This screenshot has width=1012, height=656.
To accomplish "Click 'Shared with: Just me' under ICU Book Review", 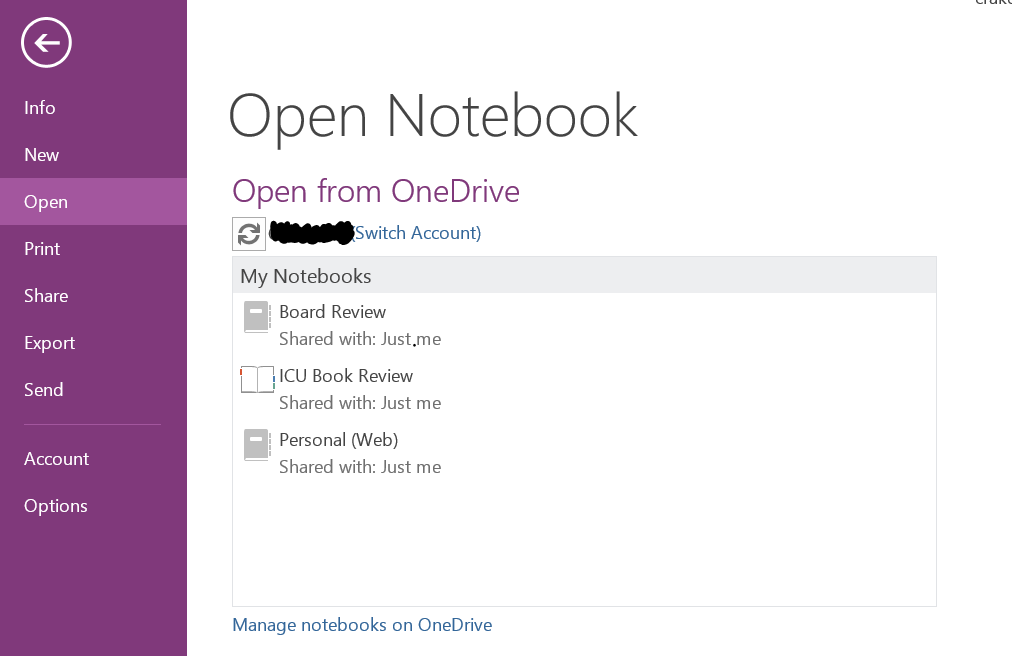I will coord(360,403).
